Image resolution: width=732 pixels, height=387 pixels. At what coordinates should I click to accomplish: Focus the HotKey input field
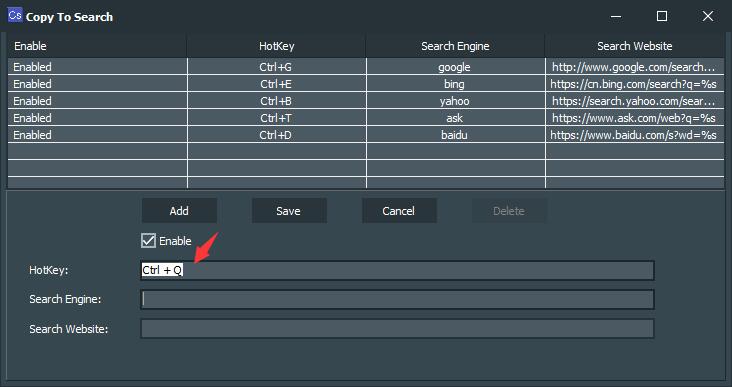click(x=397, y=270)
